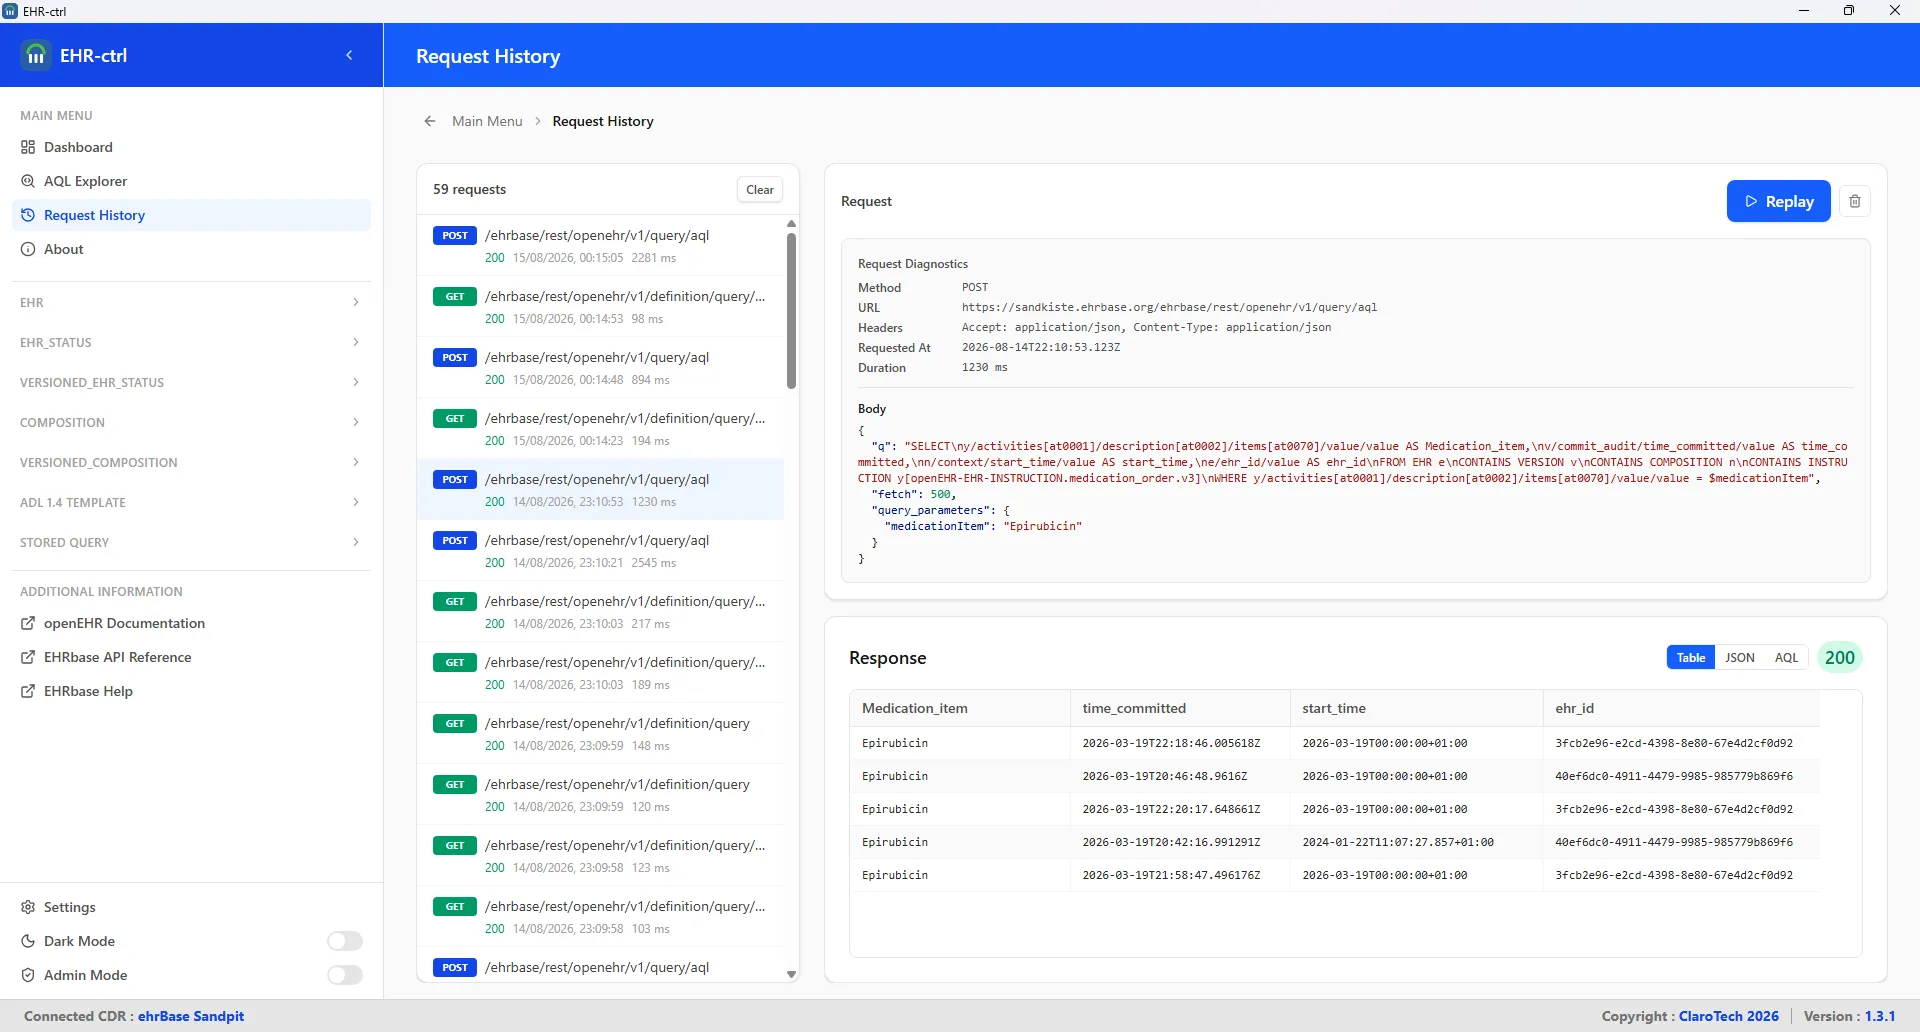Turn on the Admin Mode switch
1920x1032 pixels.
345,975
